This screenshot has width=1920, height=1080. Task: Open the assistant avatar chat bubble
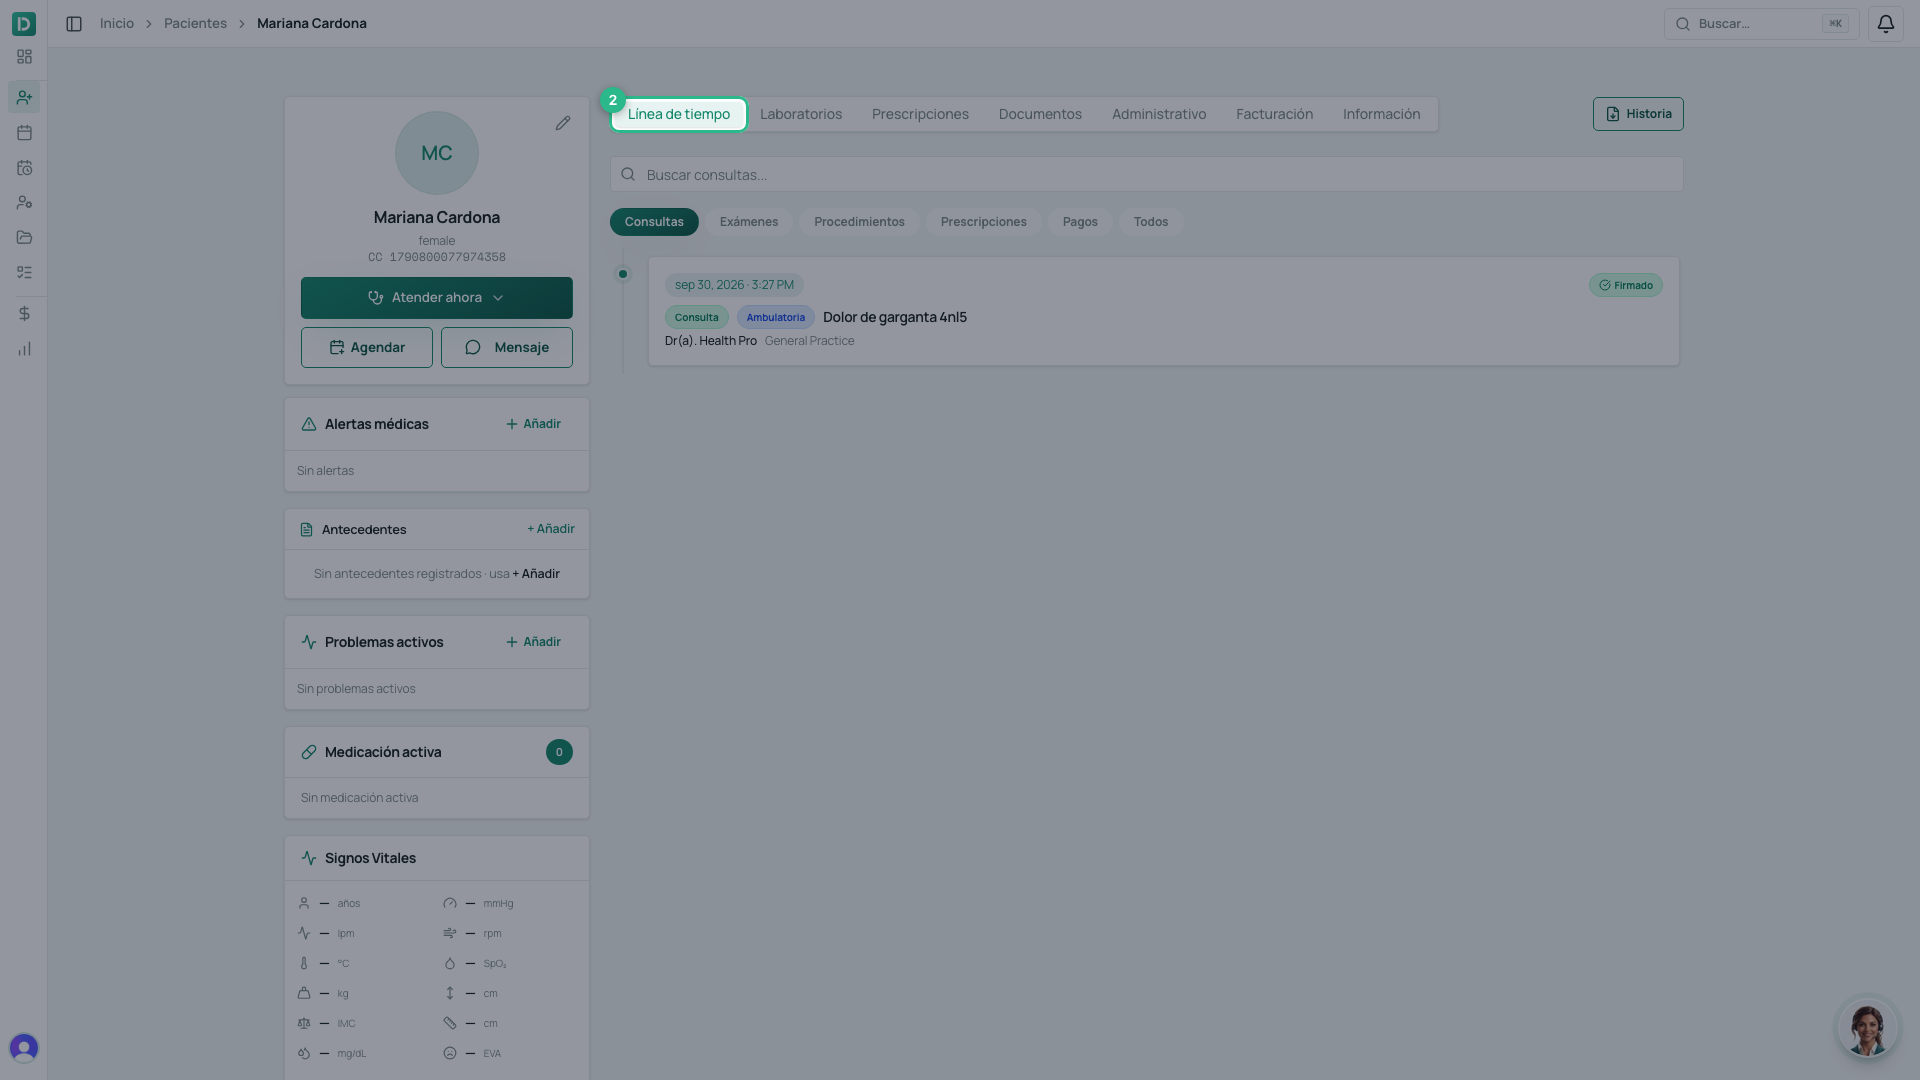pyautogui.click(x=1867, y=1028)
